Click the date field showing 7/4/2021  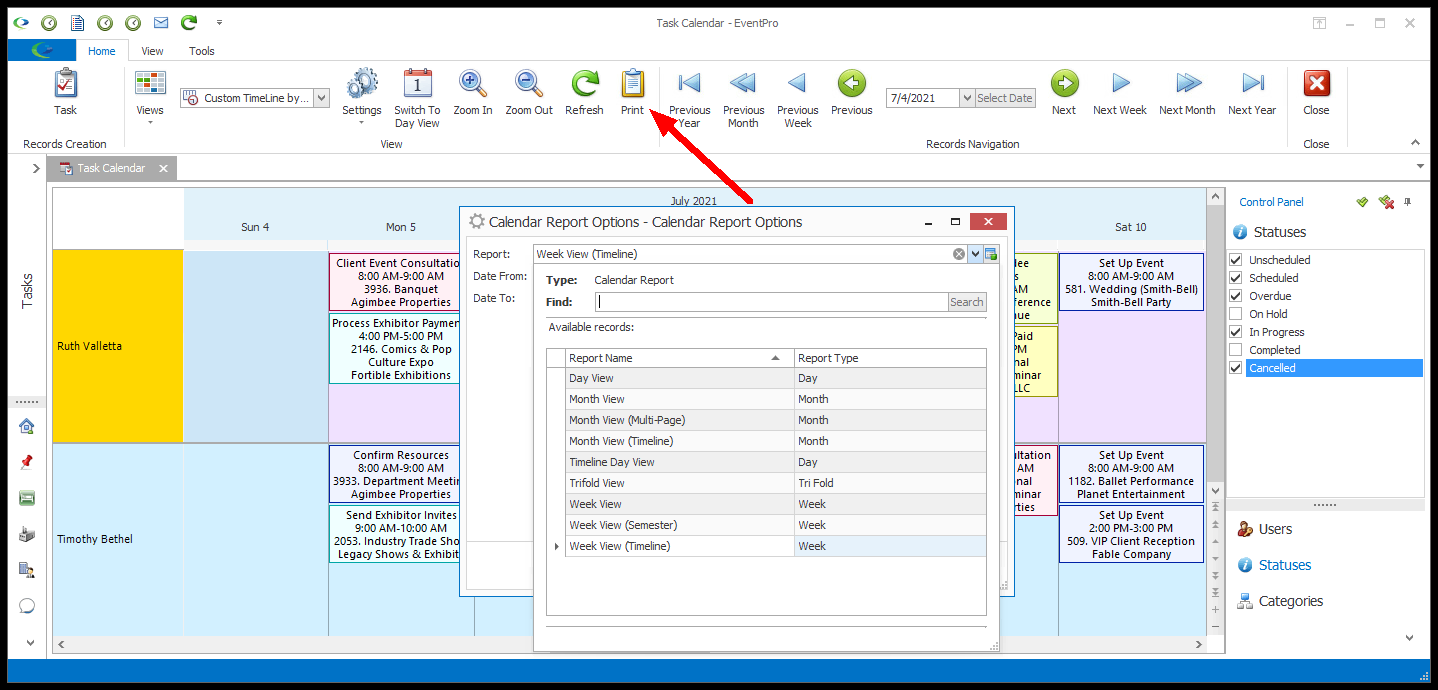922,98
